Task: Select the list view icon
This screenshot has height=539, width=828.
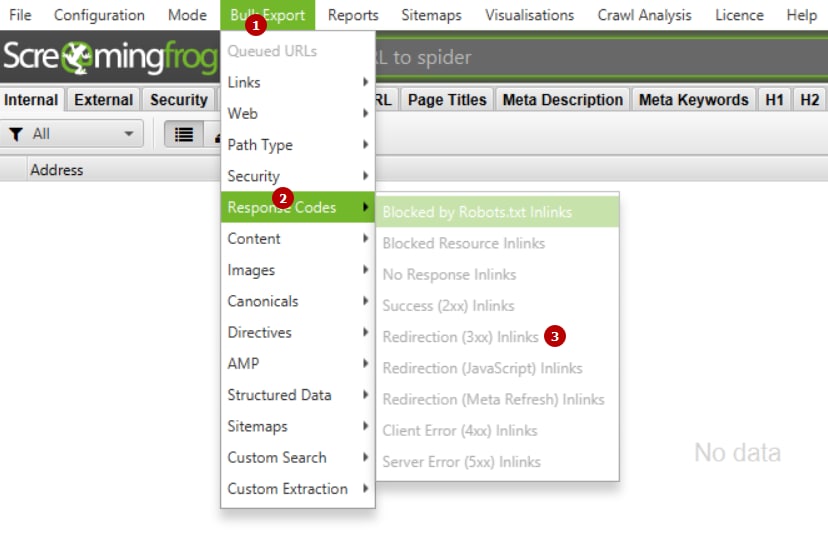Action: coord(184,135)
